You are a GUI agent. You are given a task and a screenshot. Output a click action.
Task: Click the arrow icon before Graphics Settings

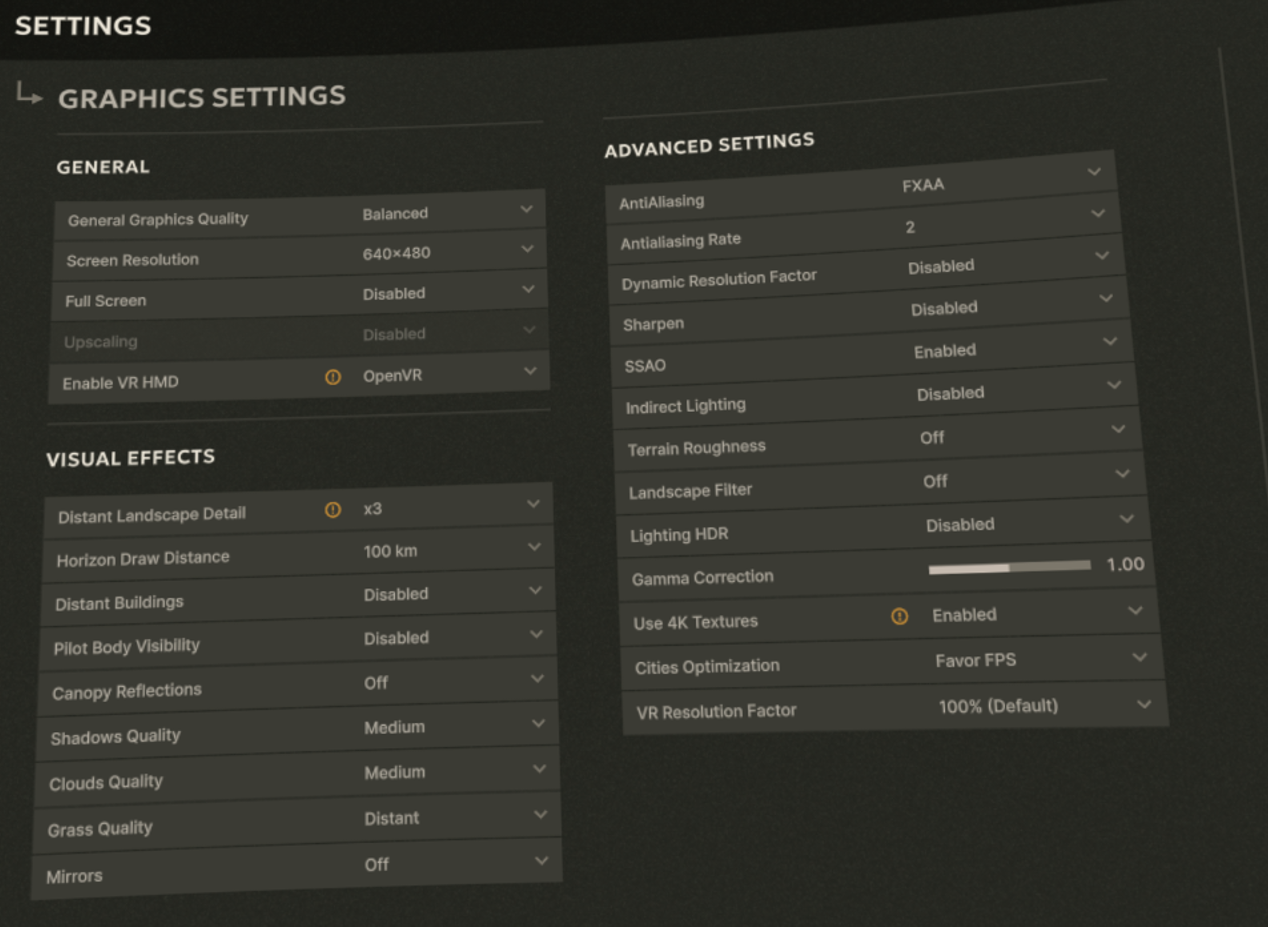click(30, 94)
